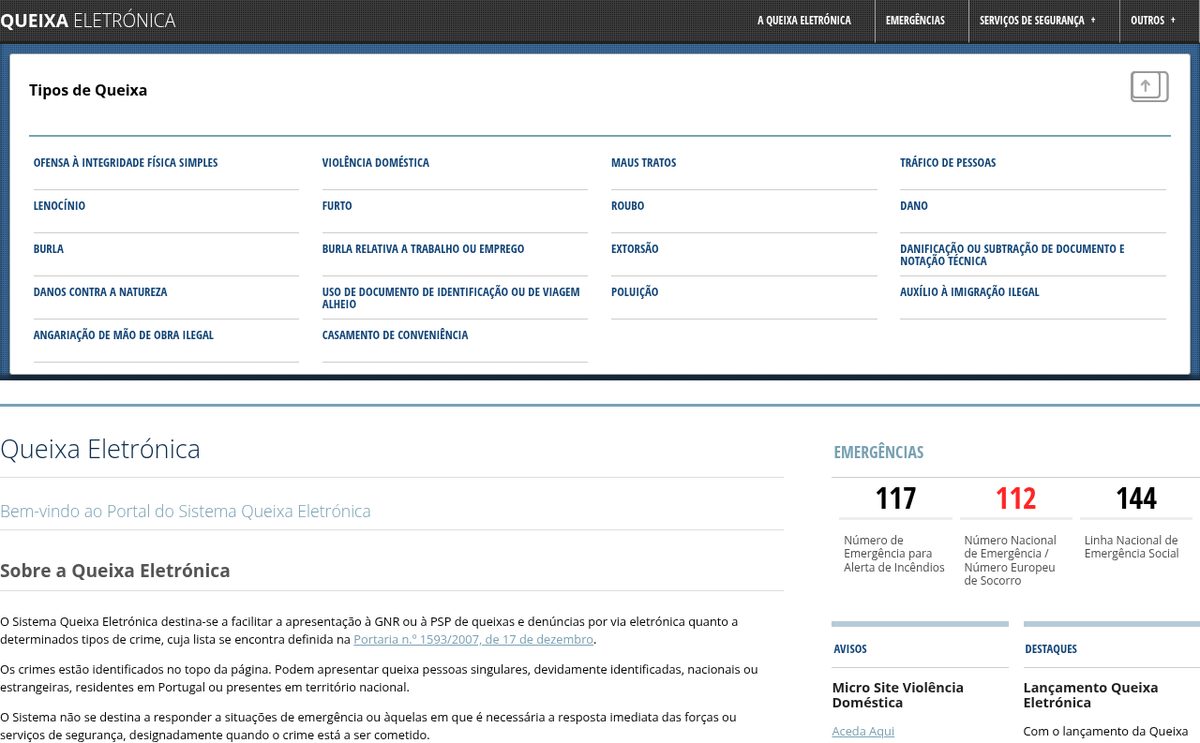Viewport: 1200px width, 743px height.
Task: Click the Aceda Aqui link
Action: [x=863, y=731]
